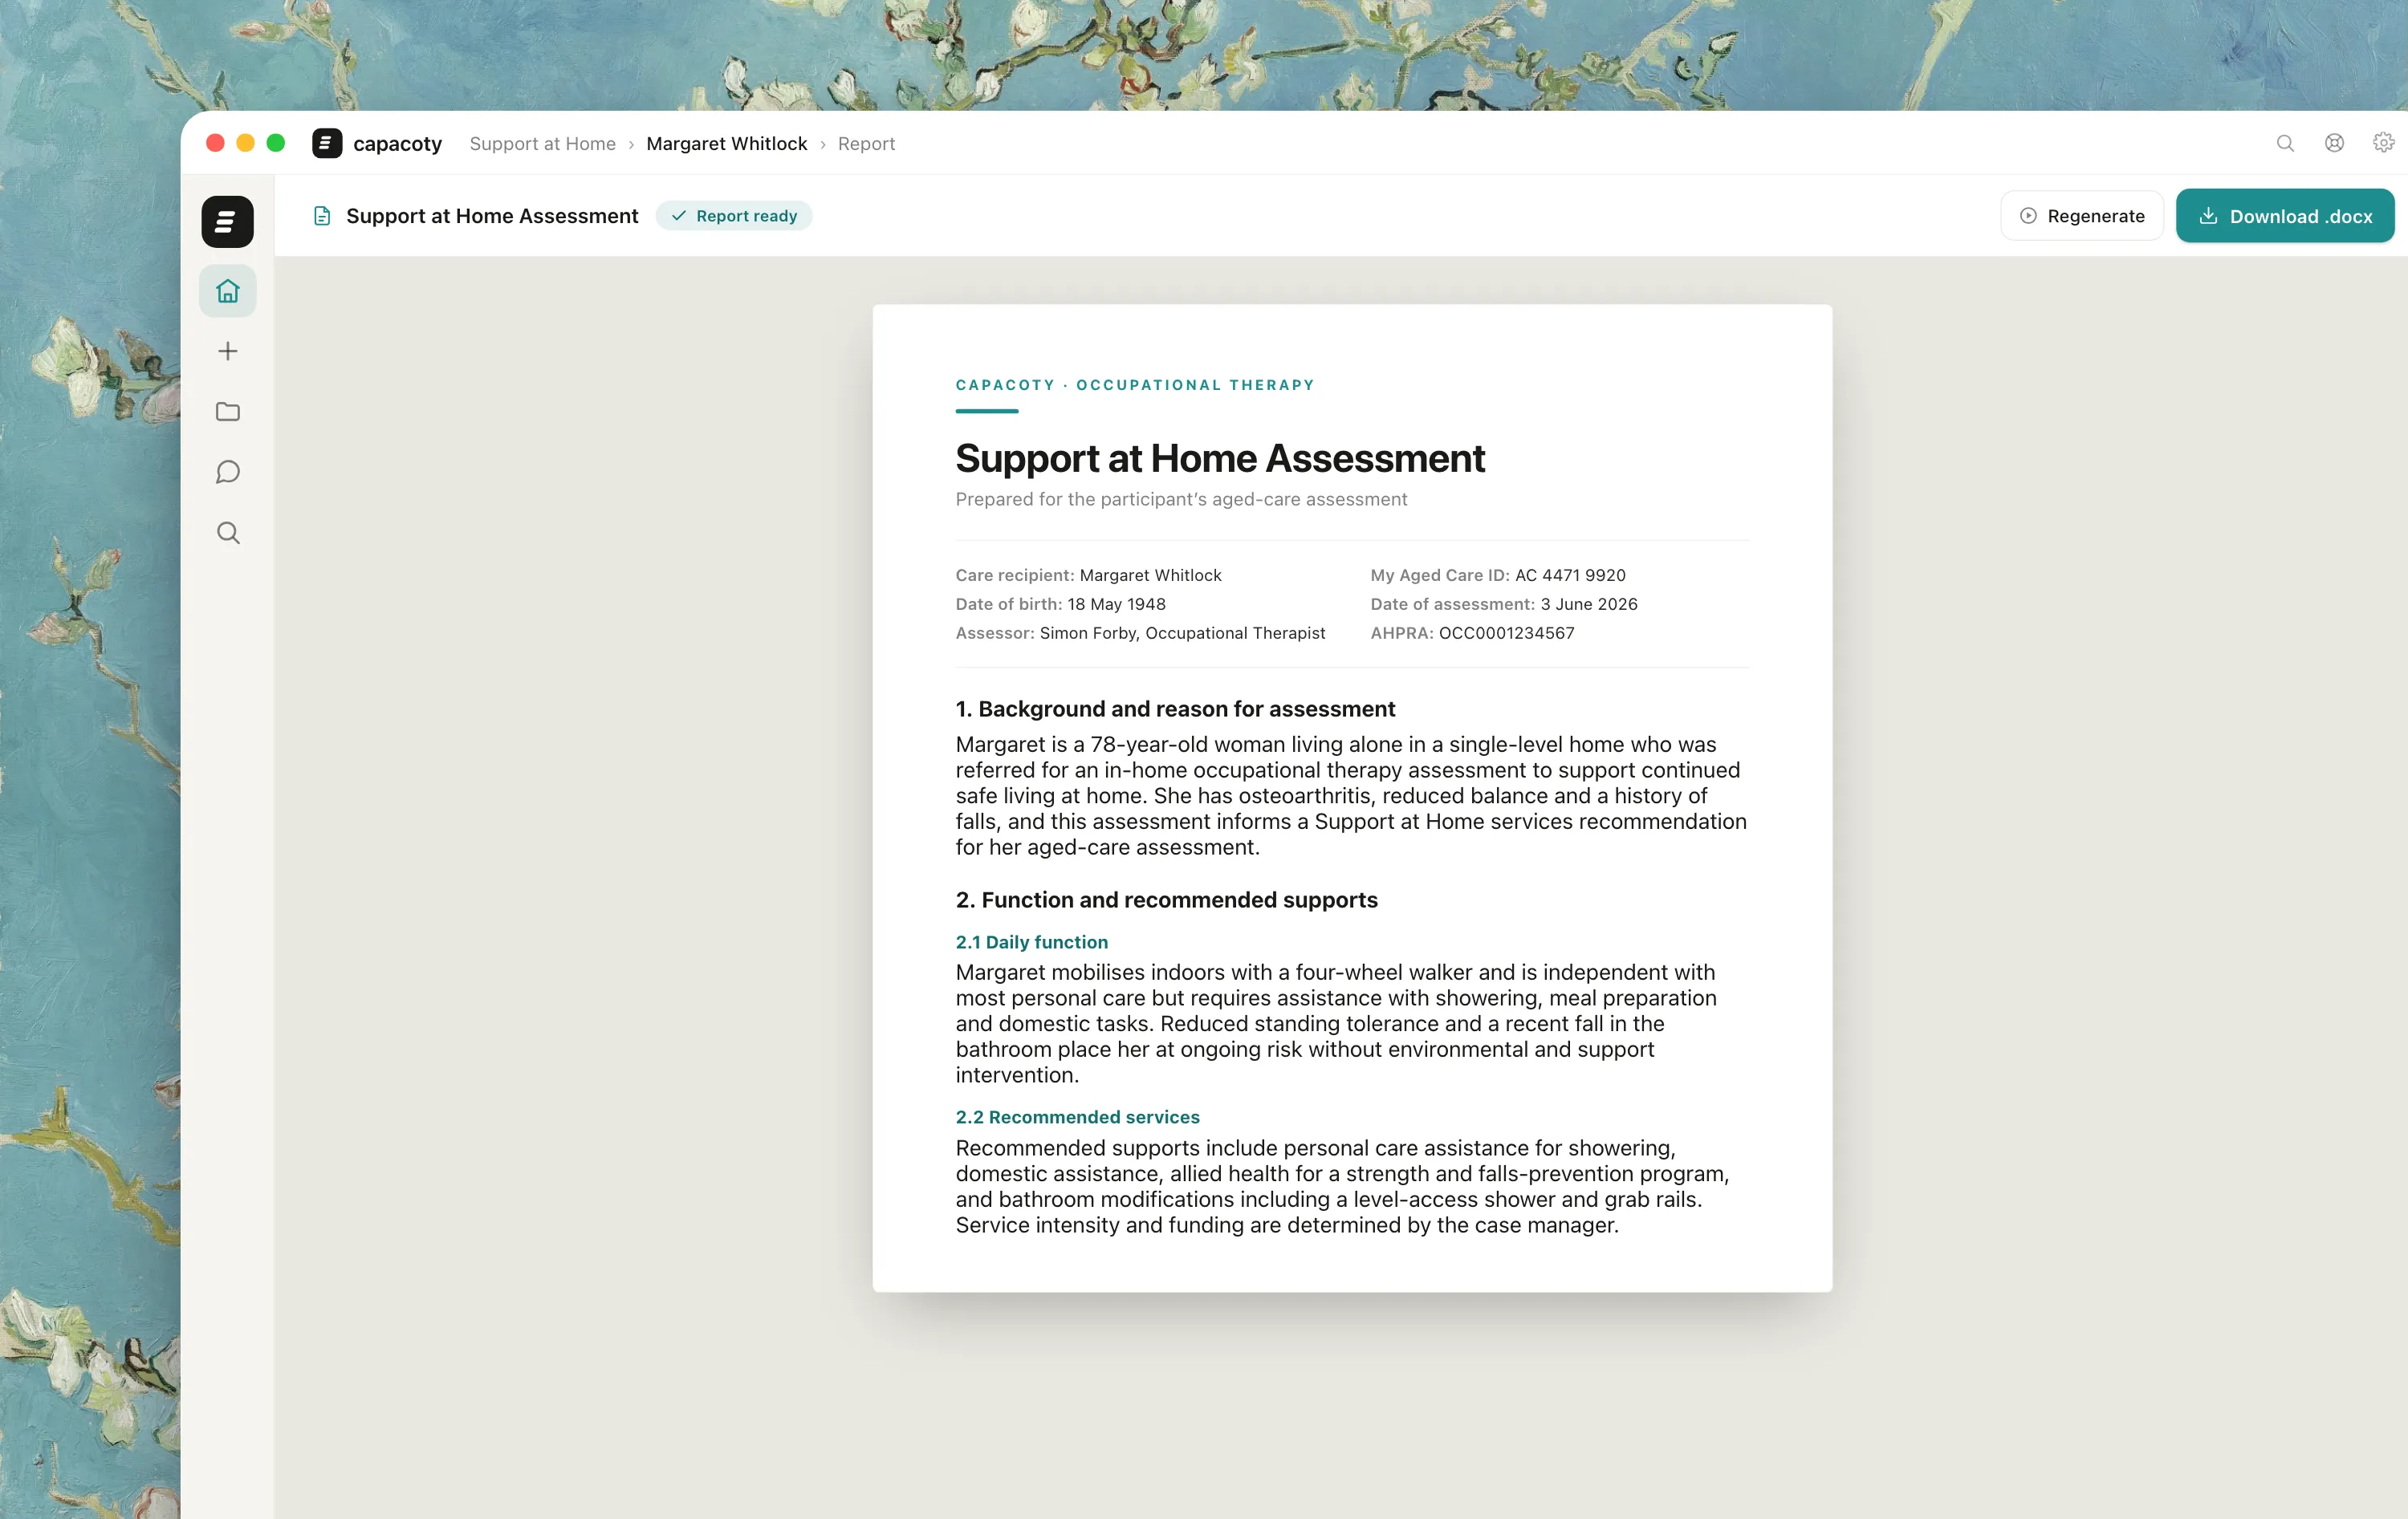
Task: Close the window with red button
Action: pyautogui.click(x=215, y=143)
